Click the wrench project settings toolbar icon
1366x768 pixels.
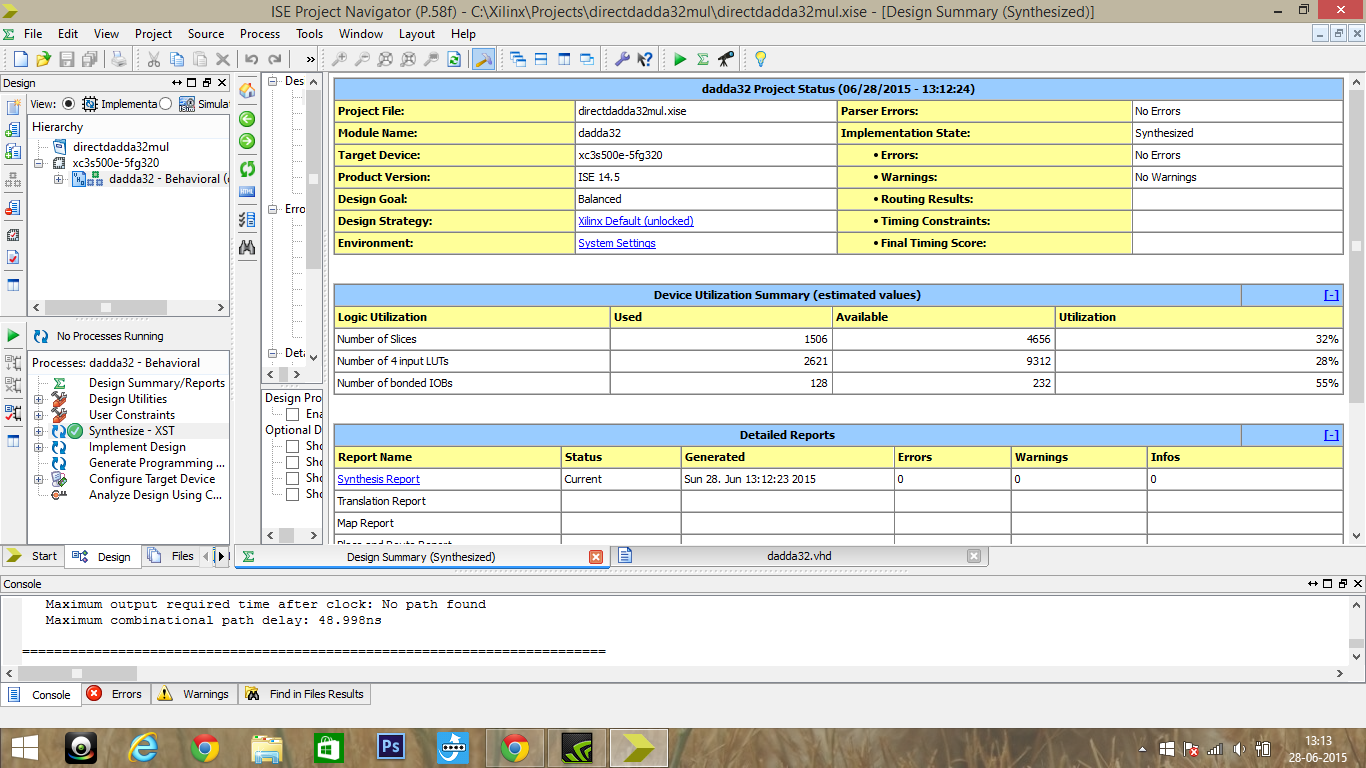pos(622,59)
